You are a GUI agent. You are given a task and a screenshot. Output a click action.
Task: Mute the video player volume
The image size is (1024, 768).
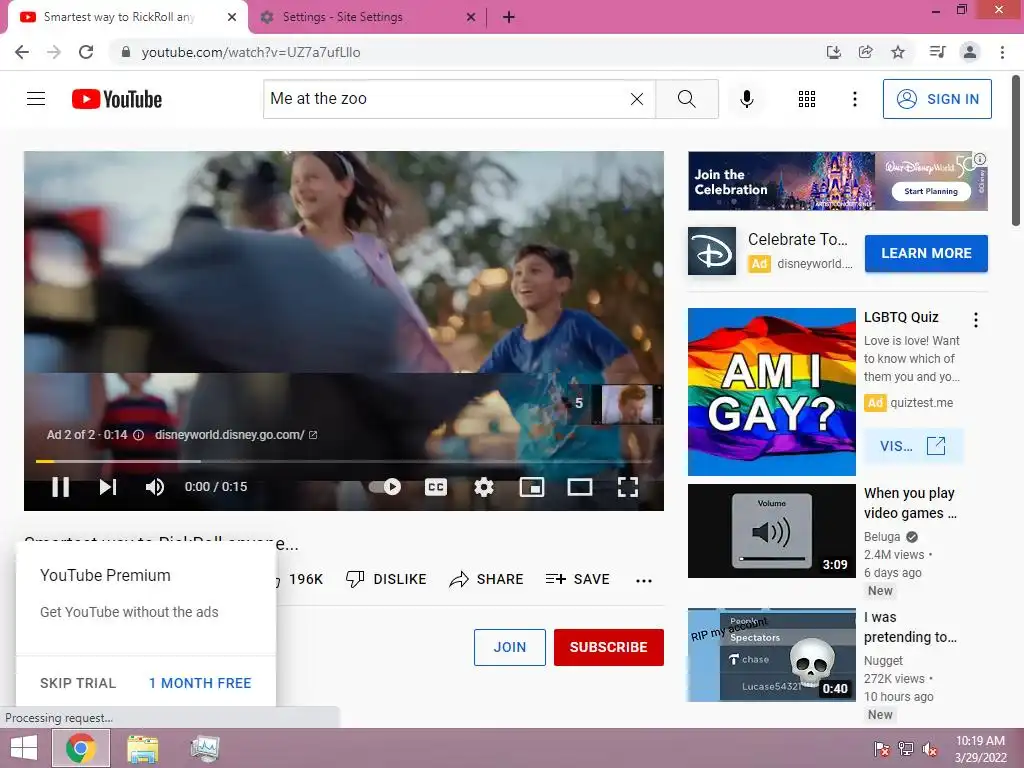[155, 487]
